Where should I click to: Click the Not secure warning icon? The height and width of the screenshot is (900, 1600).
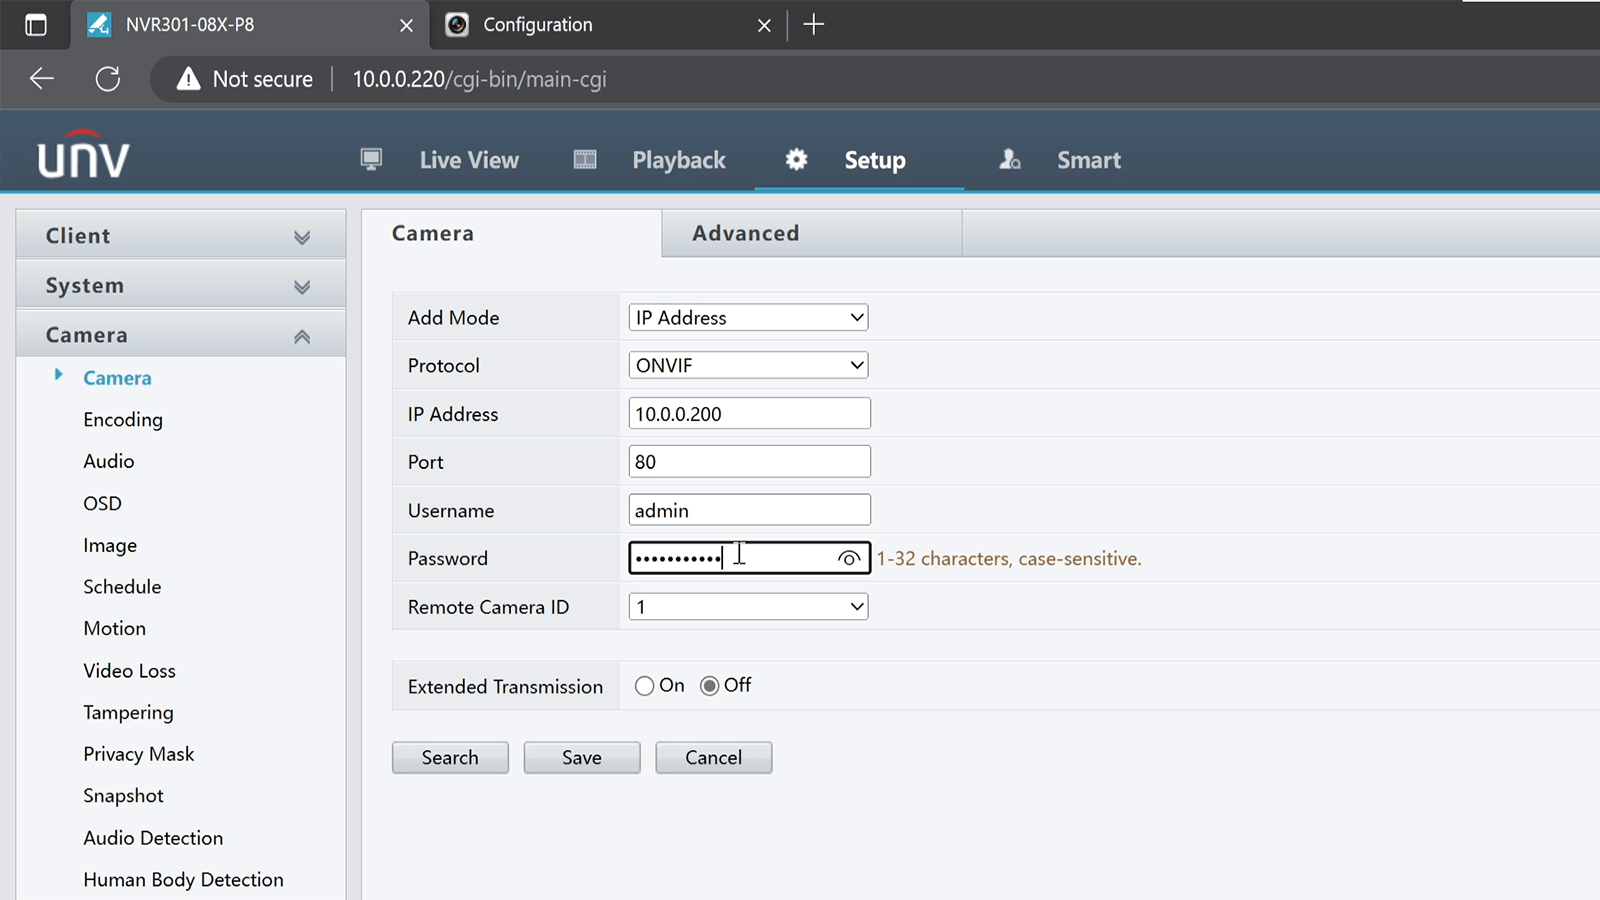tap(188, 79)
